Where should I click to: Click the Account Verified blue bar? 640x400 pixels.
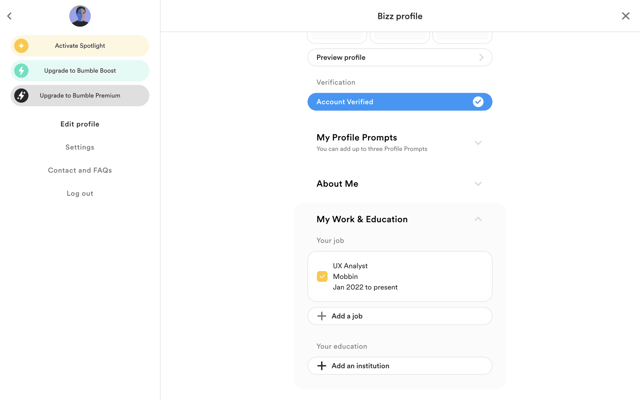[x=400, y=102]
